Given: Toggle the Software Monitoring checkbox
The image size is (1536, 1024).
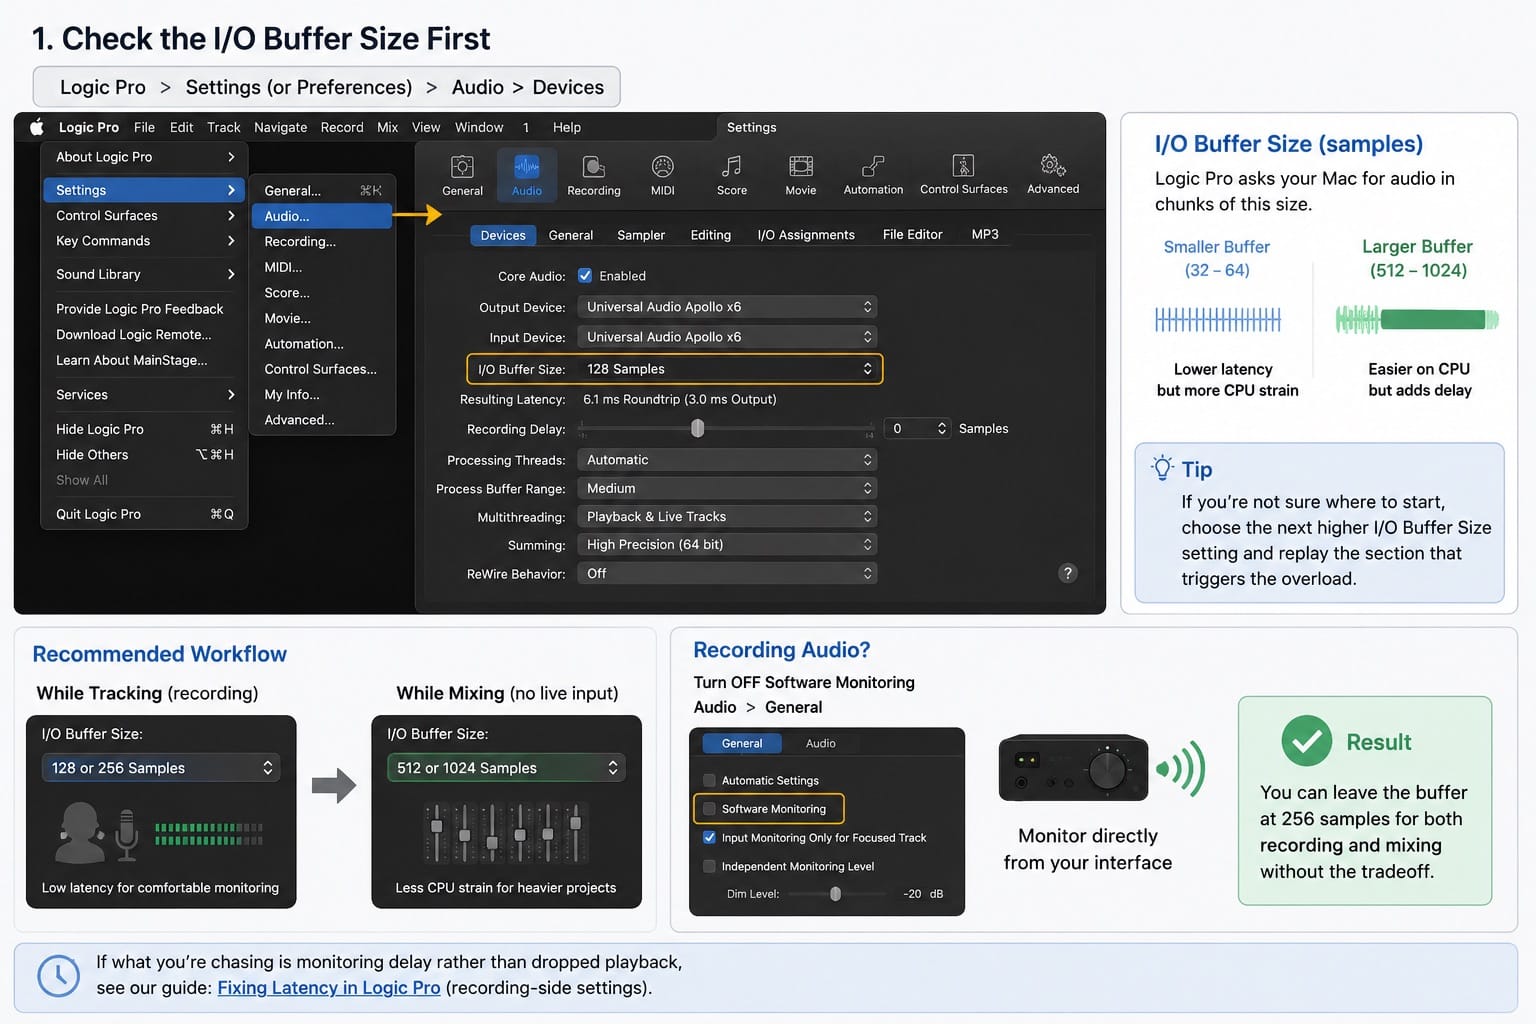Looking at the screenshot, I should [x=709, y=809].
